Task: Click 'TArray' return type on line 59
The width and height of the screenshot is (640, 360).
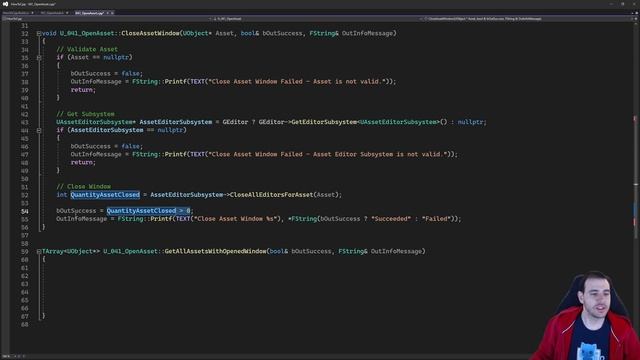Action: [53, 251]
